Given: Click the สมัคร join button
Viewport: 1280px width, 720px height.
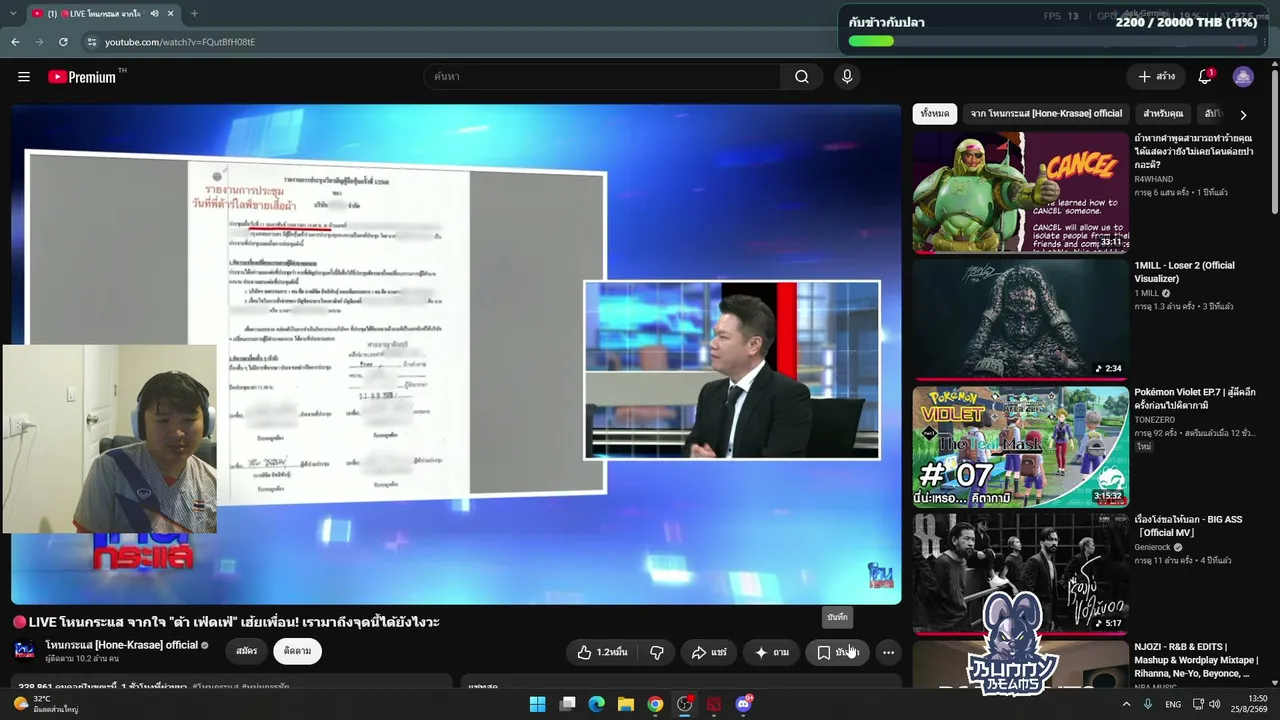Looking at the screenshot, I should tap(247, 651).
